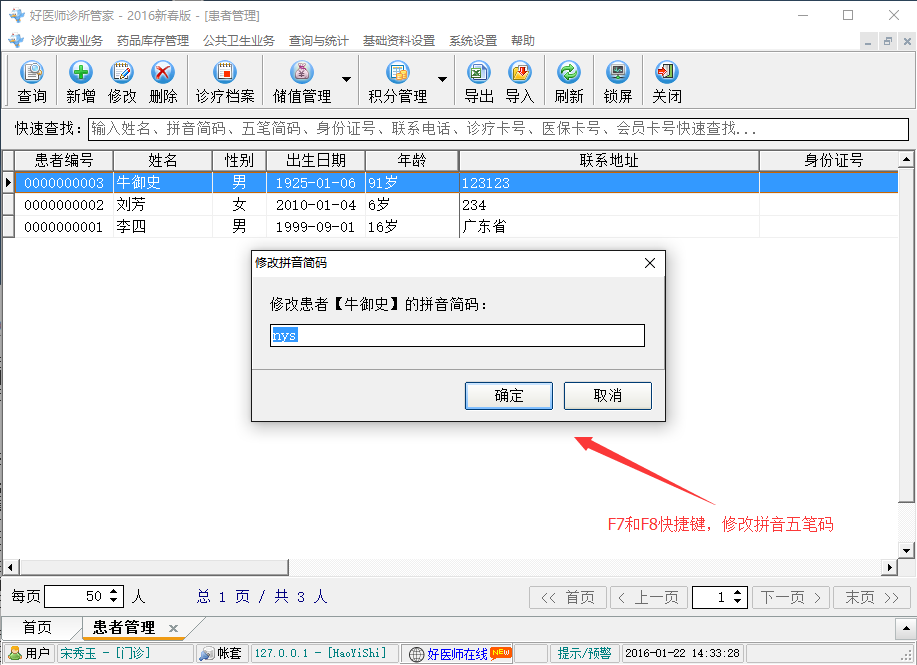Focus the 快速查找 search box
This screenshot has width=917, height=665.
498,129
